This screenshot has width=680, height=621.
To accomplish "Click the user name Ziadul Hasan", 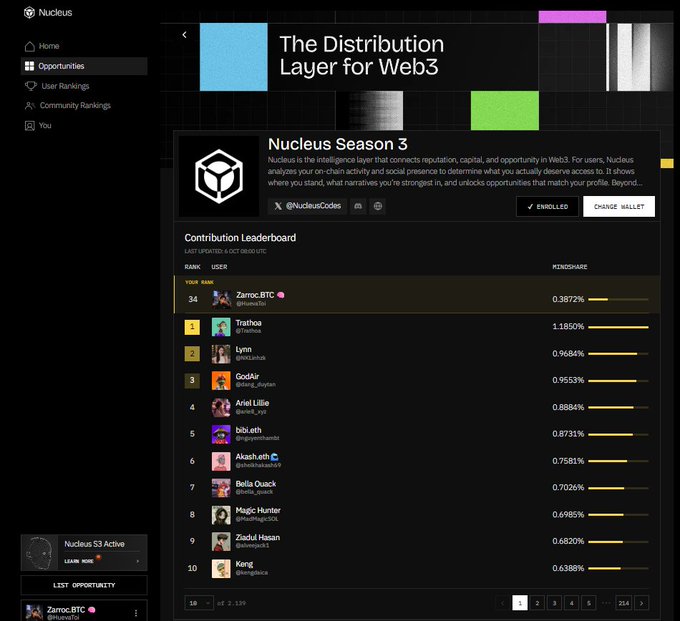I will point(258,537).
